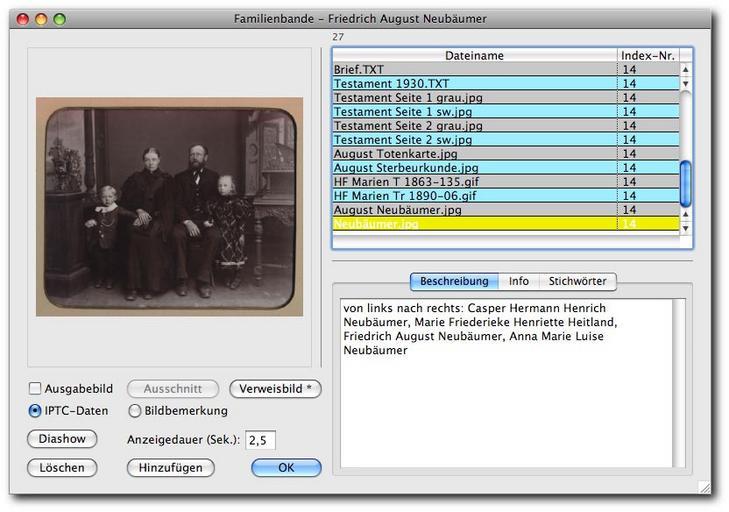Click the file list scrollbar thumb
The height and width of the screenshot is (512, 729).
685,184
